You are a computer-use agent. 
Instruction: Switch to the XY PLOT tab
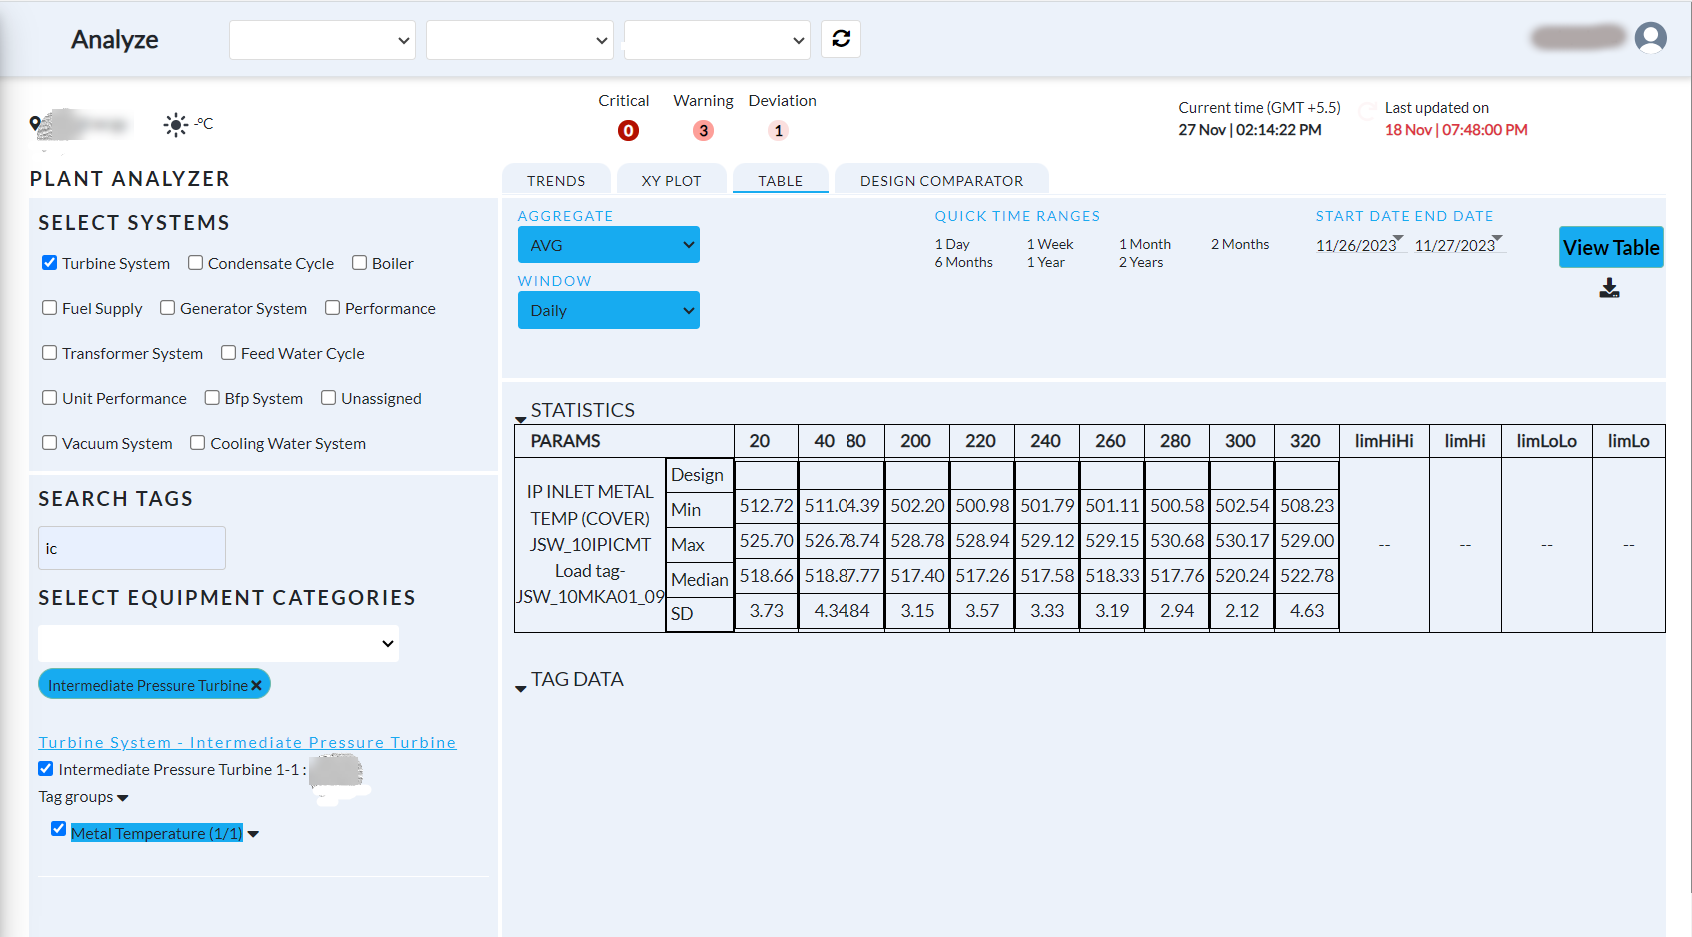(x=671, y=180)
